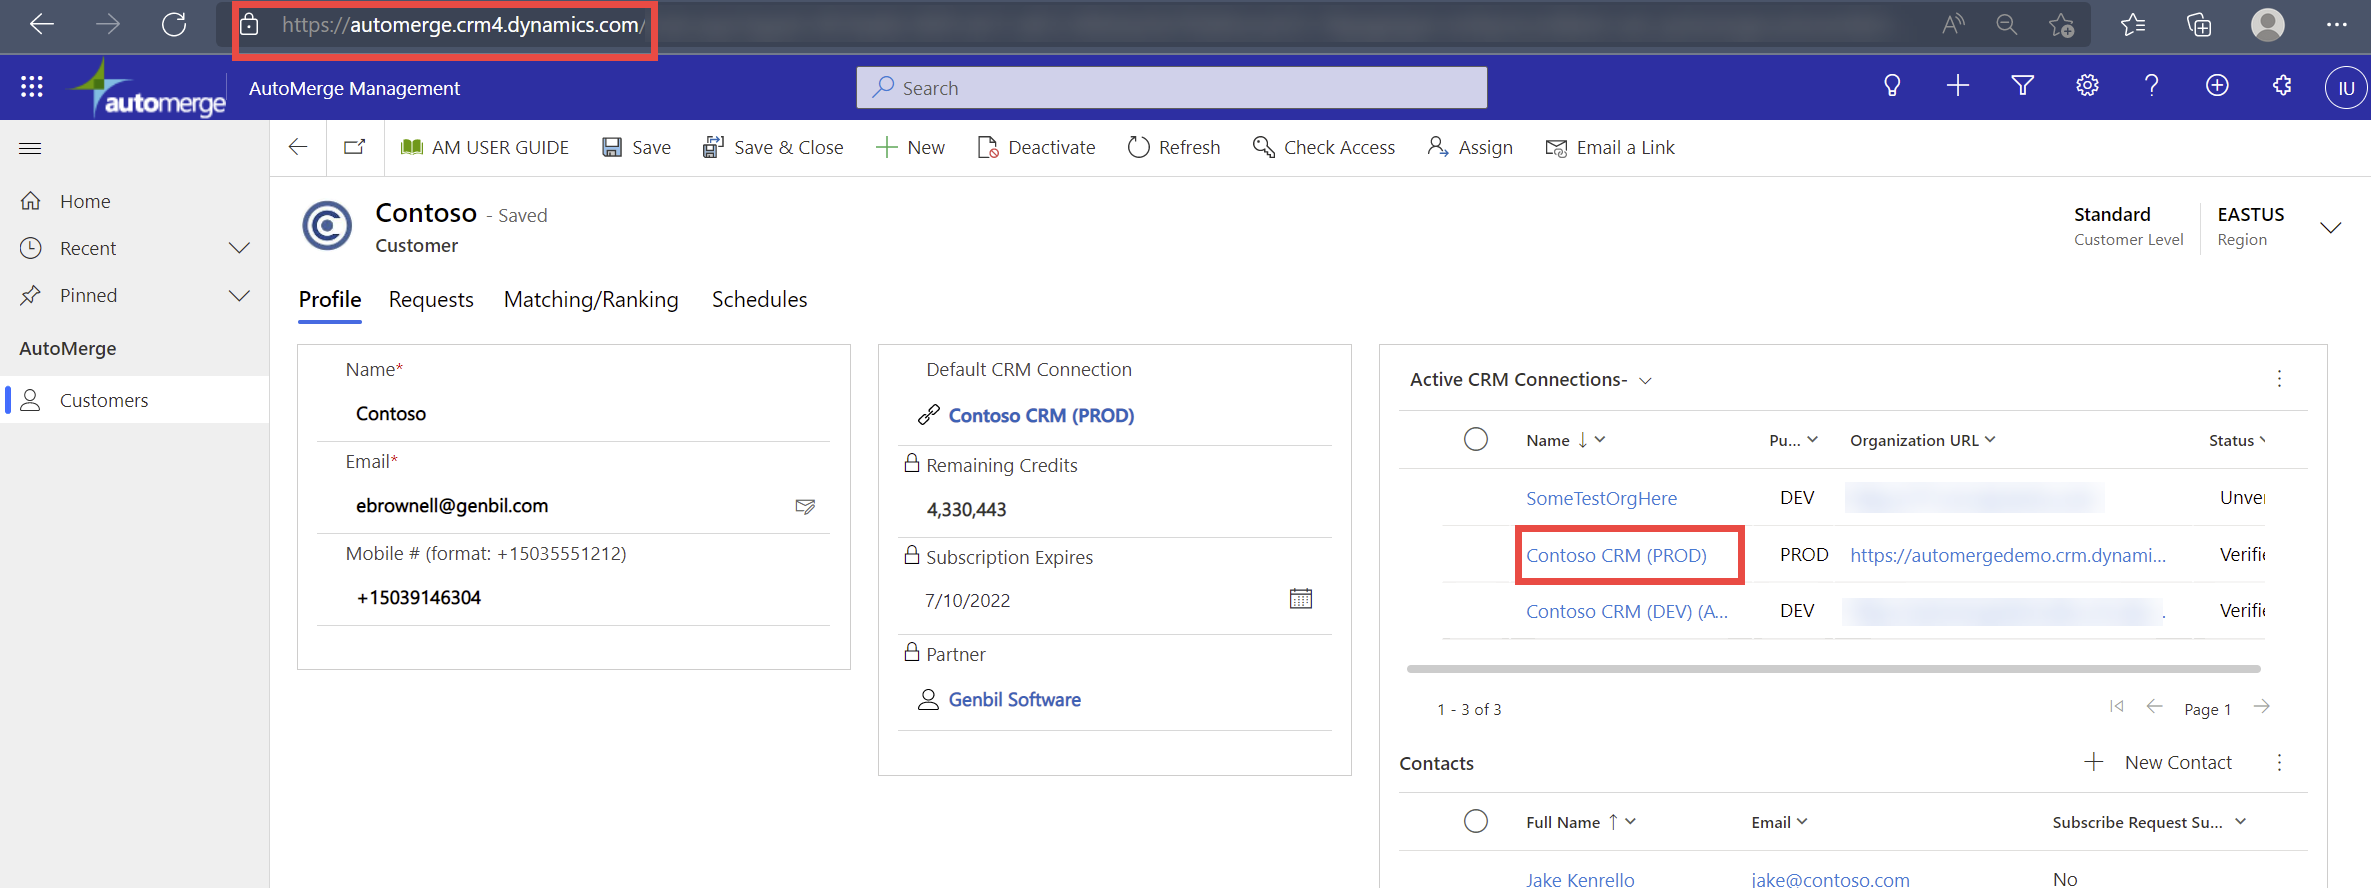Click New Contact button
Viewport: 2371px width, 888px height.
2158,762
